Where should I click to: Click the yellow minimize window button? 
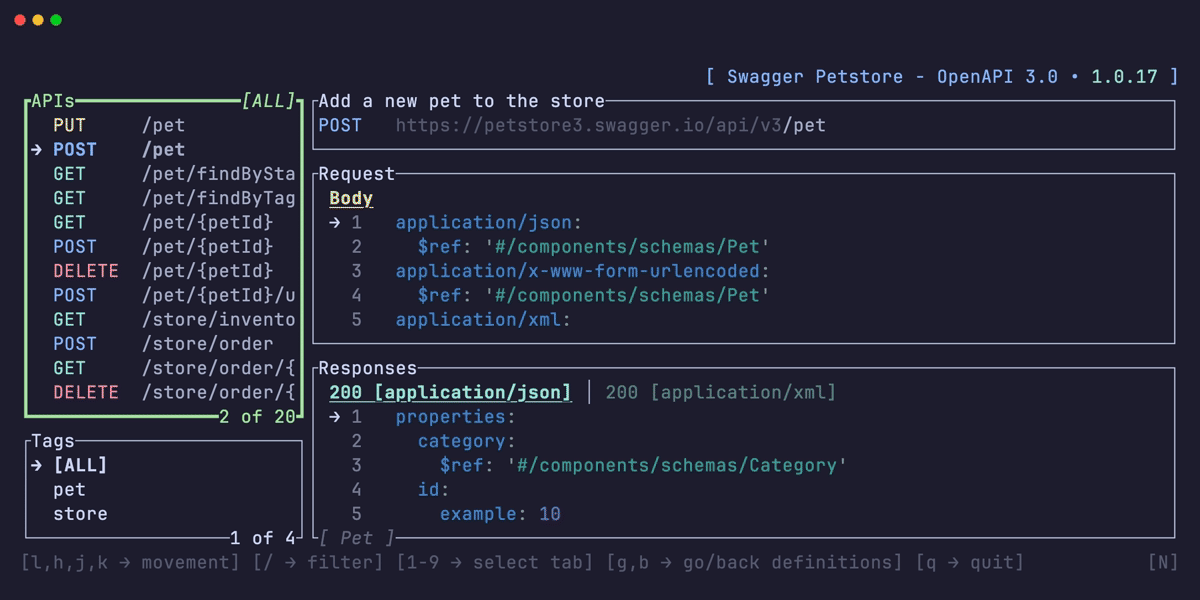[38, 20]
